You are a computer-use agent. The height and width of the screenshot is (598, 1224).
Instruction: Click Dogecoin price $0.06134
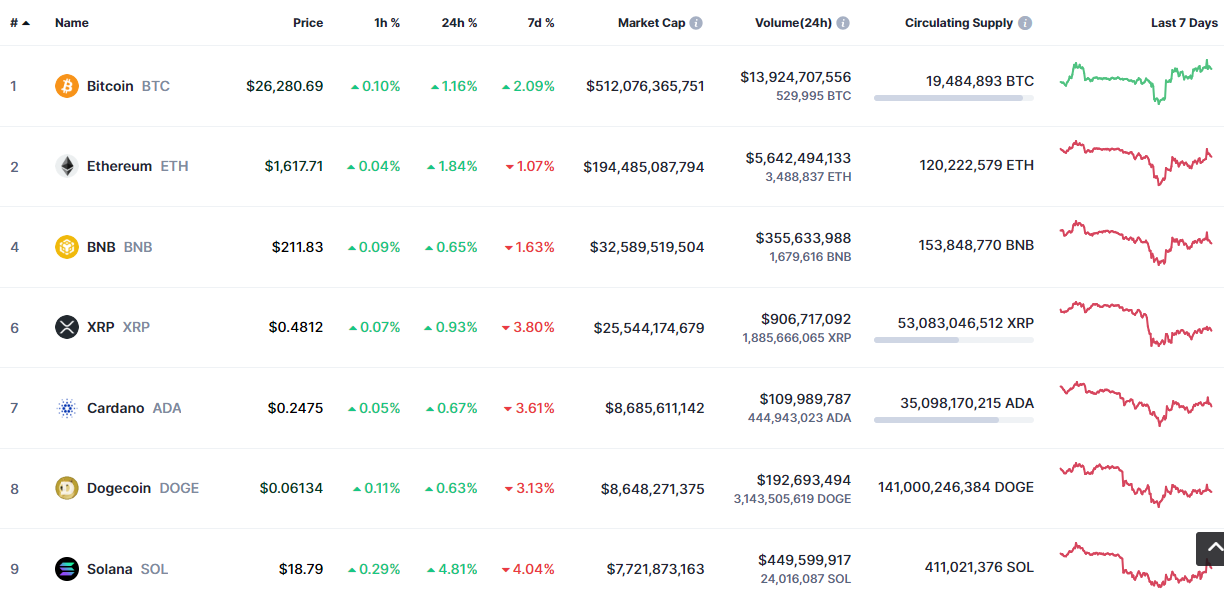tap(292, 488)
